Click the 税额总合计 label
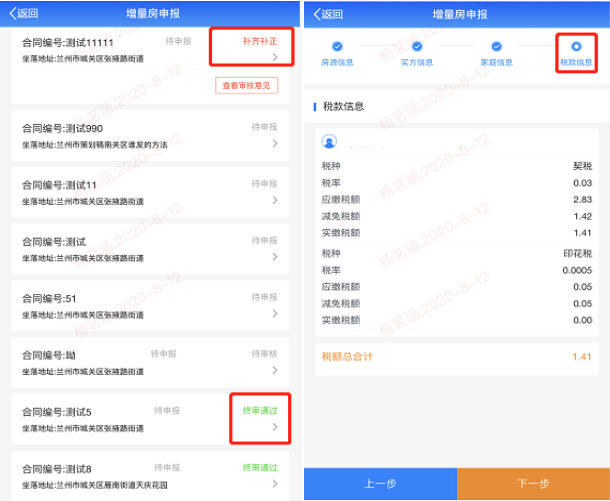The image size is (610, 501). (347, 357)
